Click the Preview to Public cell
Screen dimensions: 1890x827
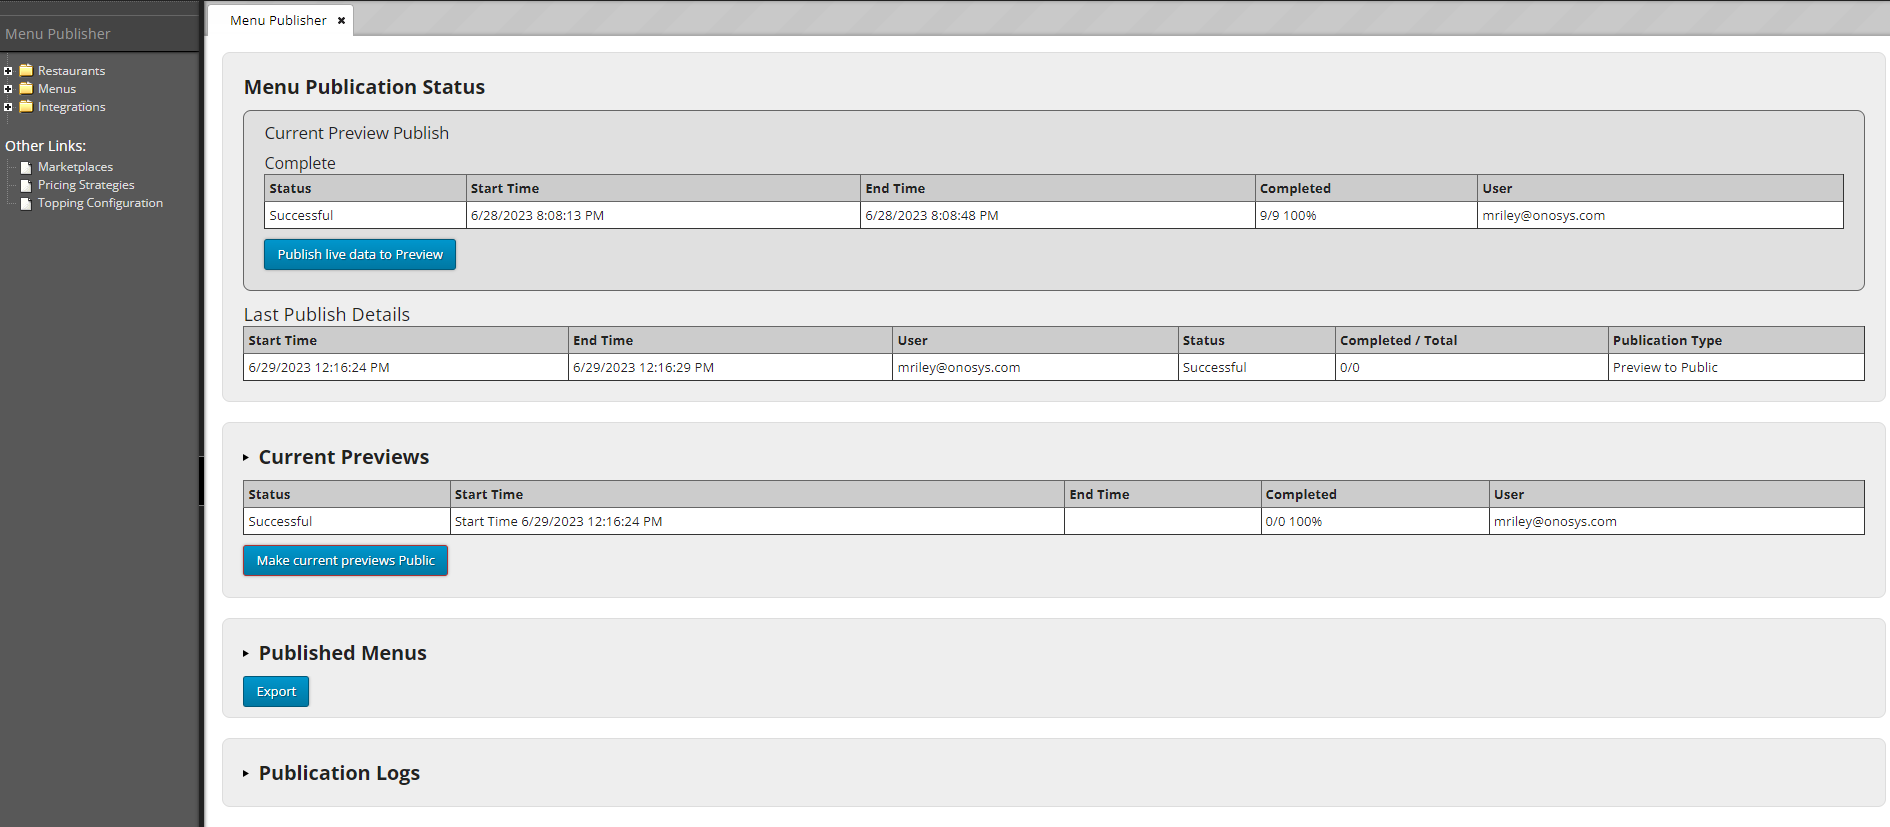1736,367
